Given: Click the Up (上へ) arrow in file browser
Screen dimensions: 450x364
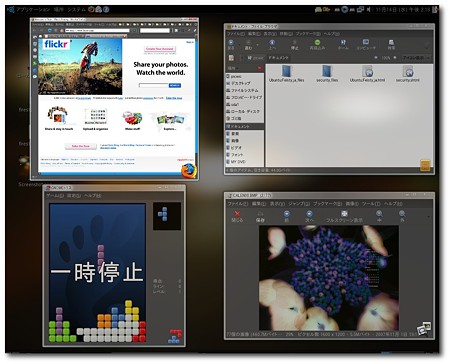Looking at the screenshot, I should 272,44.
